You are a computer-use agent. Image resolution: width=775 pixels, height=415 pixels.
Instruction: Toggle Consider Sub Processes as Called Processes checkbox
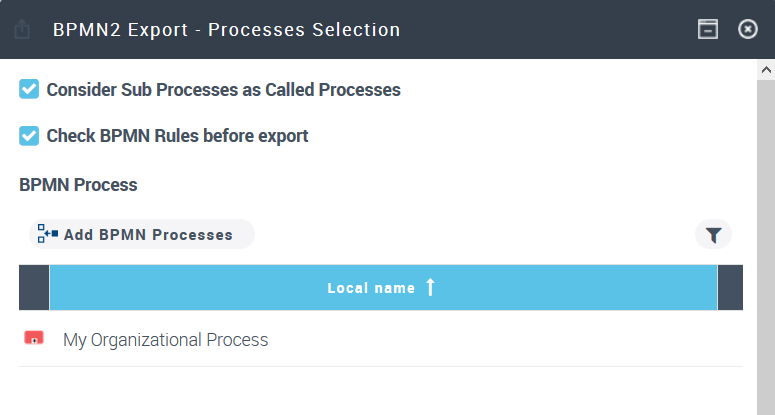(29, 90)
